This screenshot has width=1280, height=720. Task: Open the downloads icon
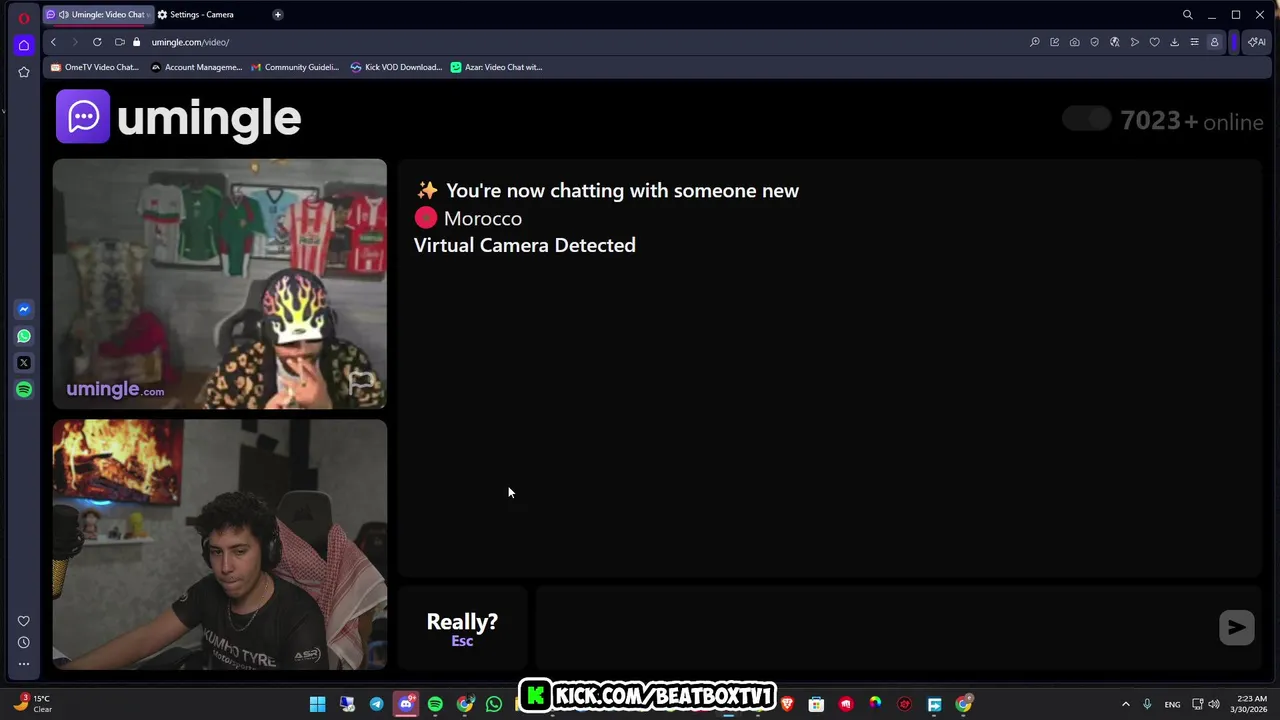coord(1175,42)
